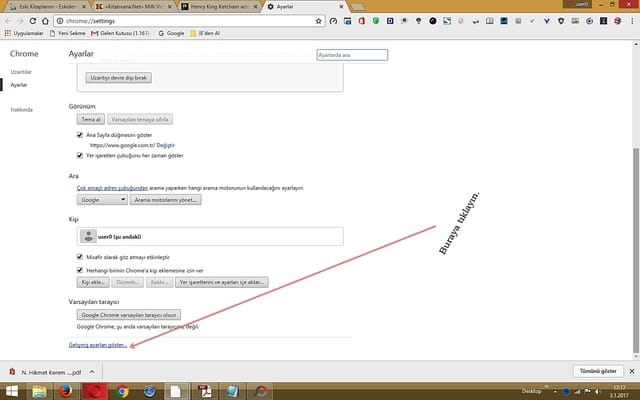Click the Home button in the toolbar
The height and width of the screenshot is (400, 640).
[45, 21]
